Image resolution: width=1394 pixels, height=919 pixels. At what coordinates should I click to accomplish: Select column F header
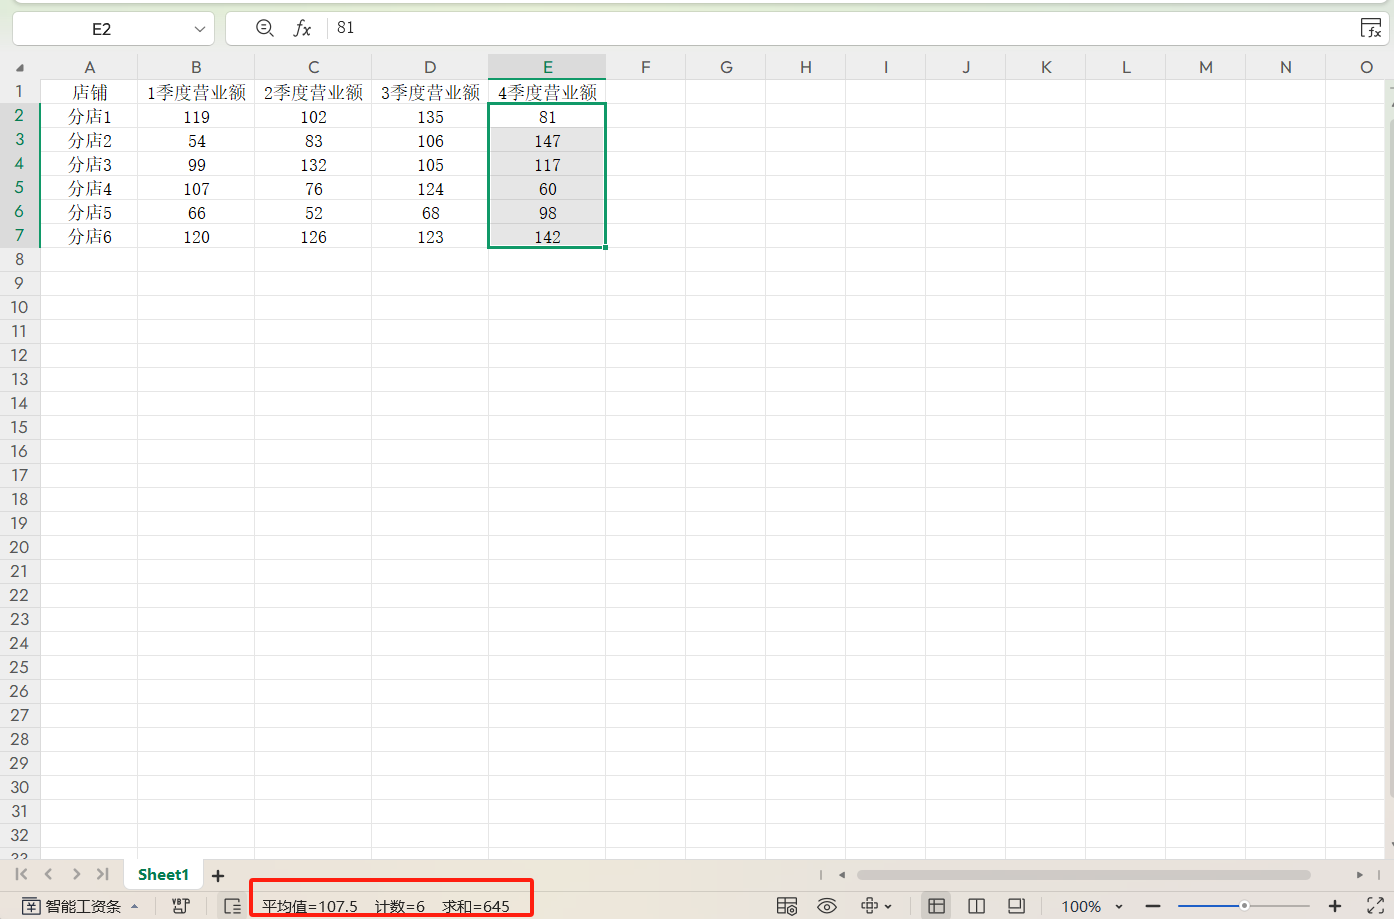(645, 67)
